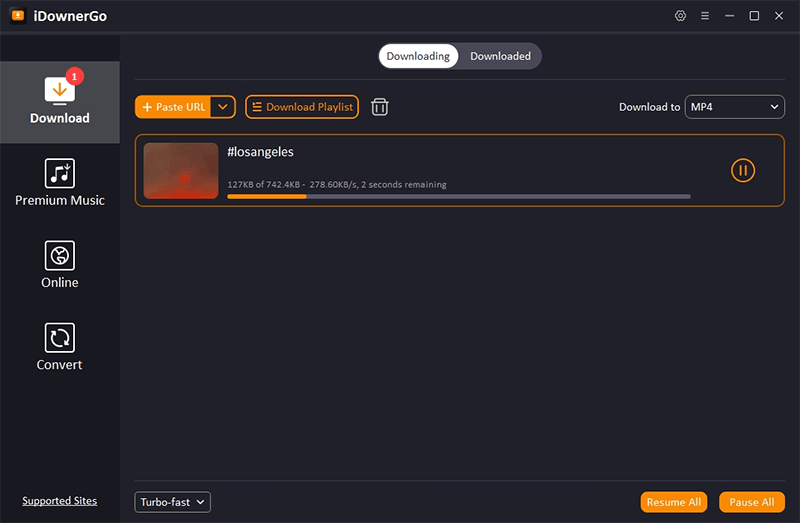Switch to the Downloaded tab

pyautogui.click(x=500, y=56)
